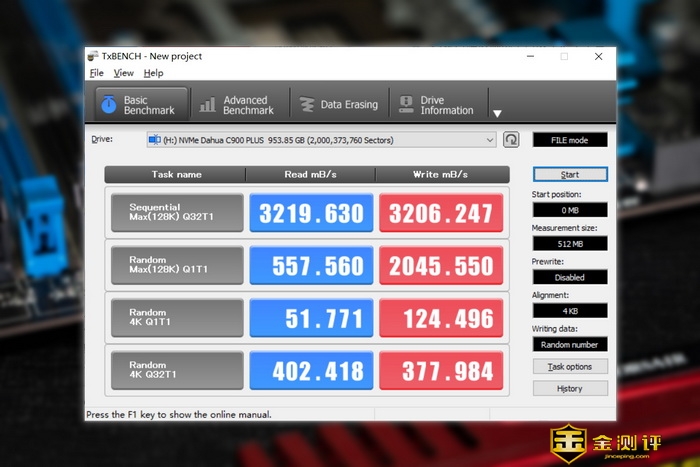Run the Random 4K Q1T1 task
Viewport: 700px width, 467px height.
[177, 318]
